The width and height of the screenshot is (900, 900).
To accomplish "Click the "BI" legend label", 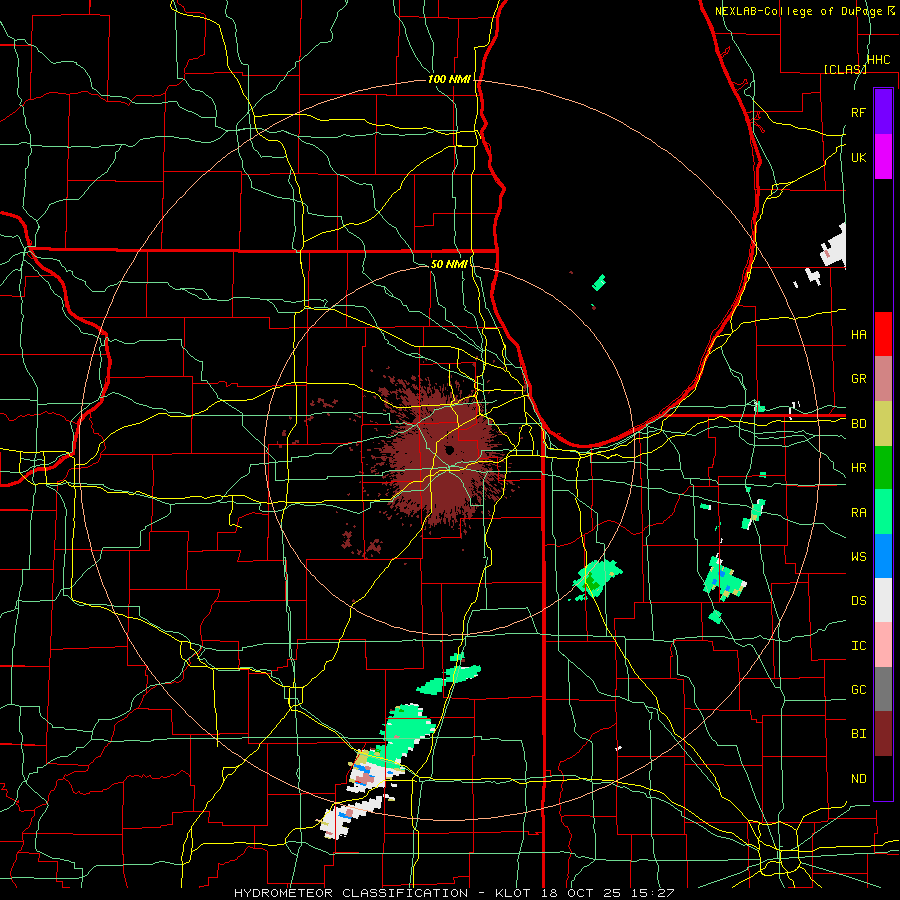I will pyautogui.click(x=859, y=734).
